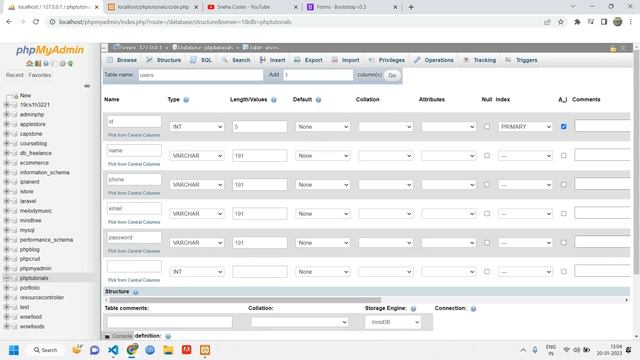Open the Console bar
The image size is (640, 360).
click(118, 336)
